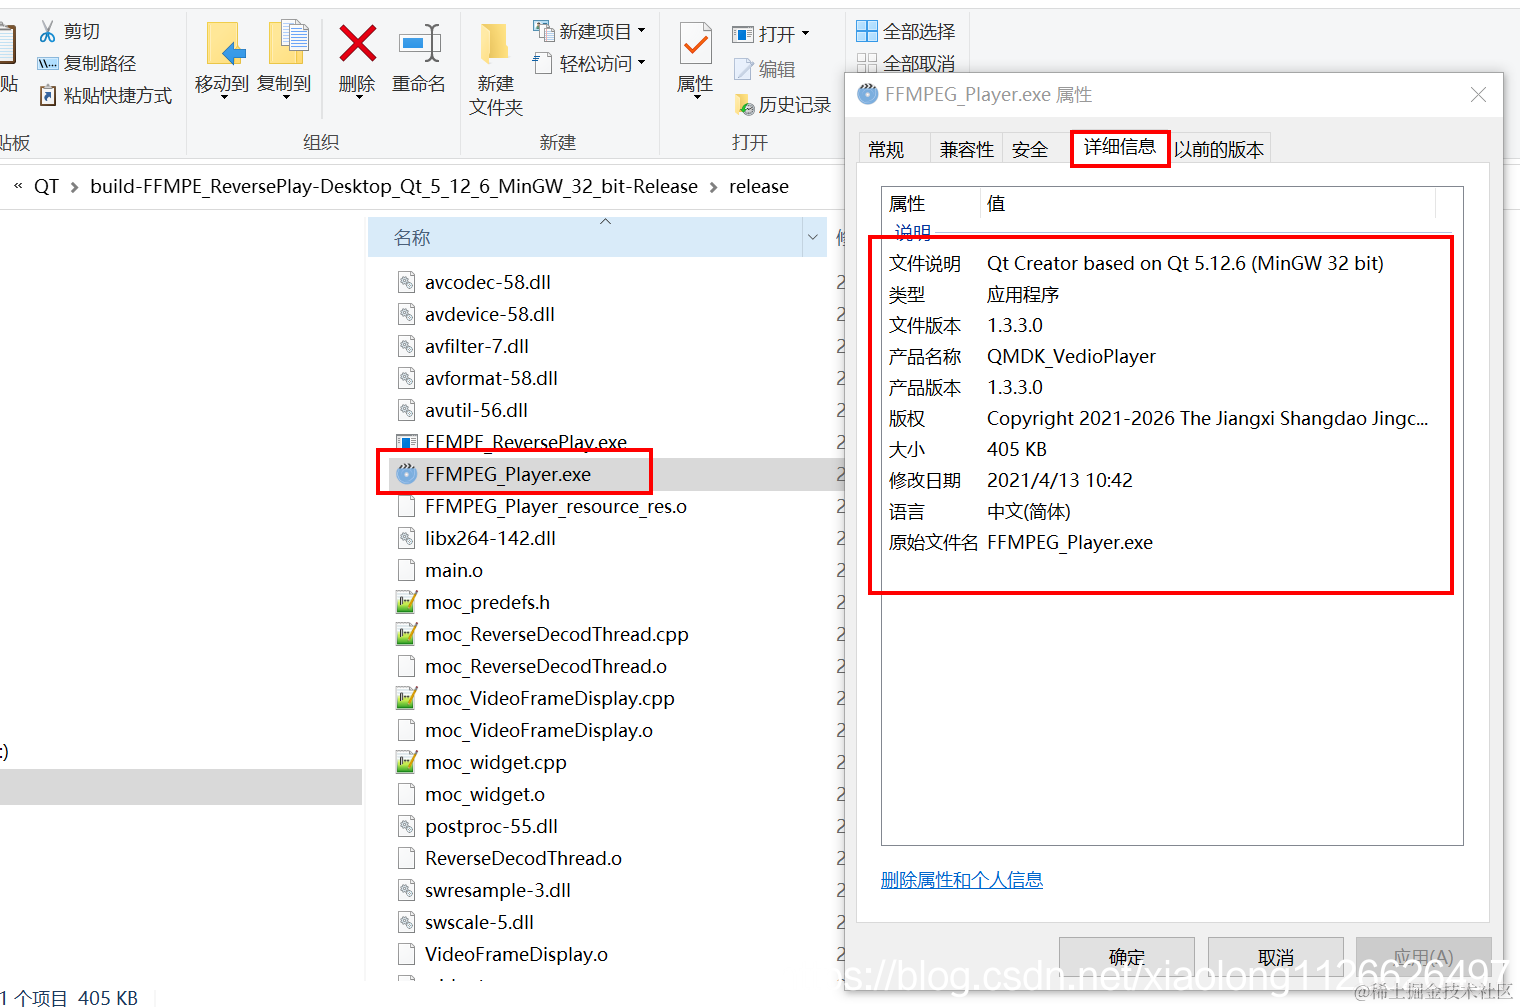Click OK (确定) button in properties dialog
Screen dimensions: 1520x1008
1127,956
